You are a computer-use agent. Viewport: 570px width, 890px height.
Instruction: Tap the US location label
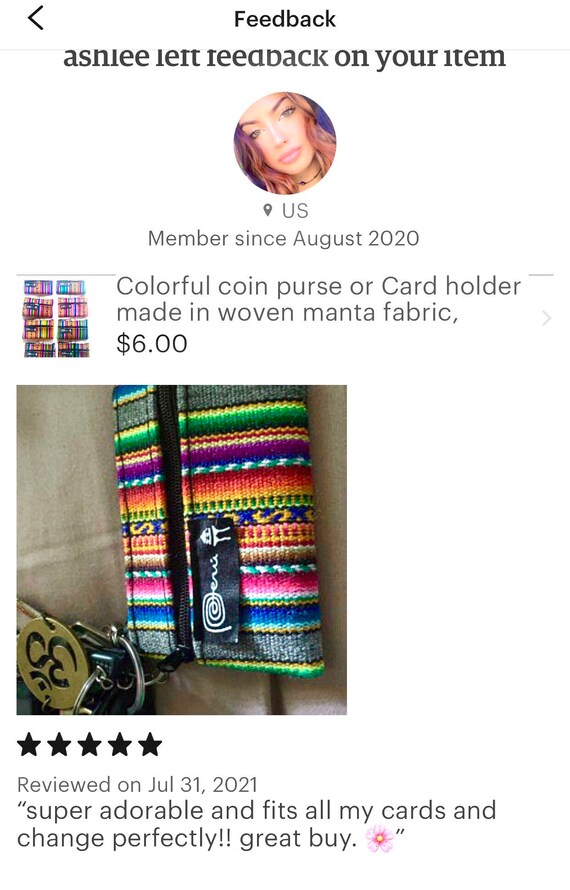pyautogui.click(x=295, y=211)
